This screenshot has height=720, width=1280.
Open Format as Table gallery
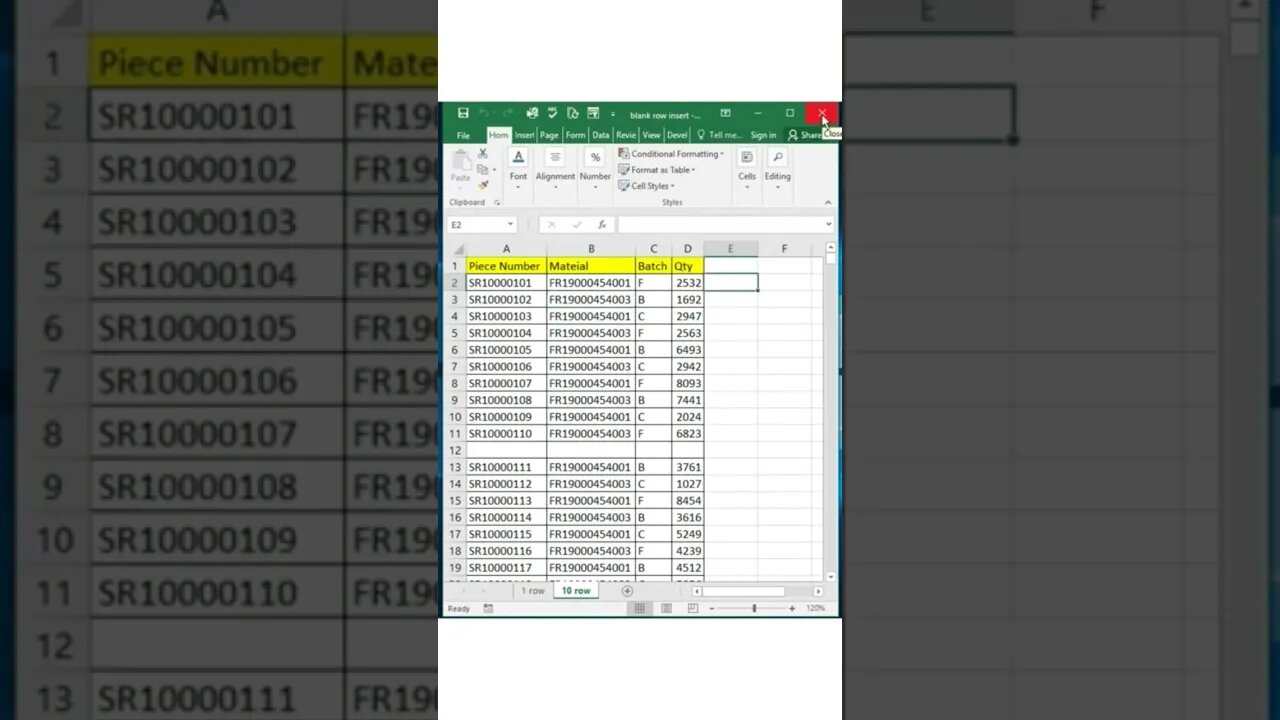coord(657,170)
